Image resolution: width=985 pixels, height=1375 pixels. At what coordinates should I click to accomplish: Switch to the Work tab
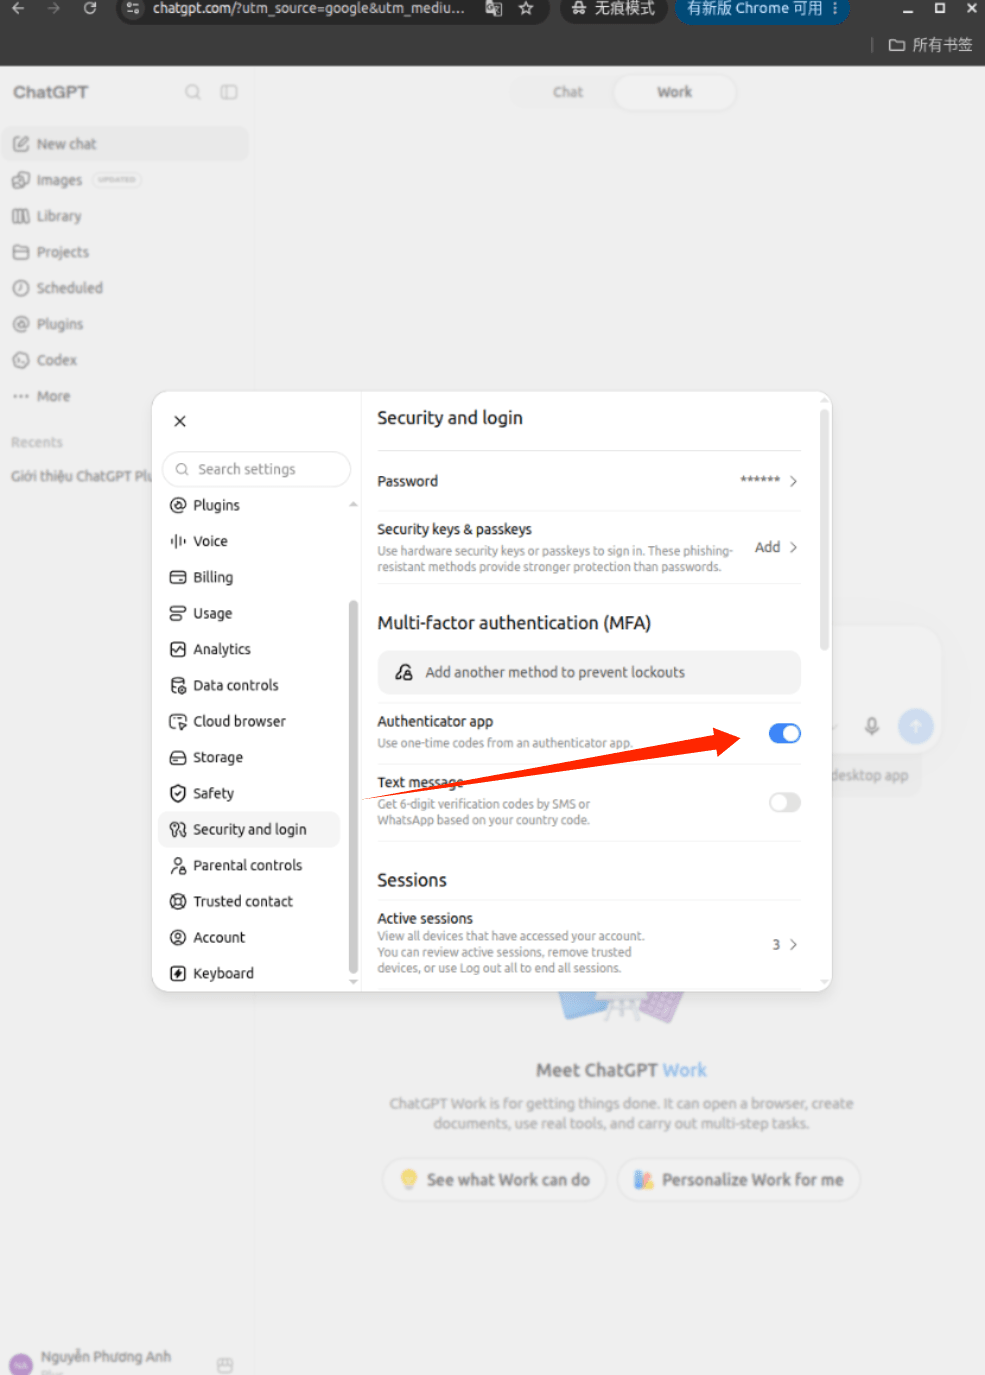674,92
